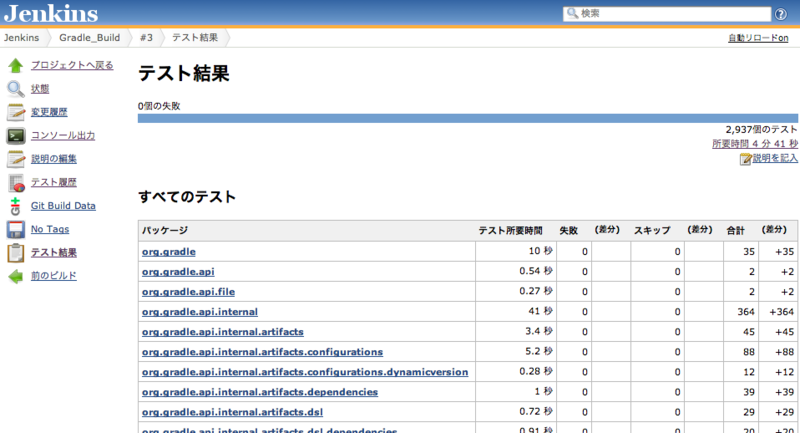The width and height of the screenshot is (800, 433).
Task: Click the pencil icon beside 説明を記入
Action: pos(745,159)
